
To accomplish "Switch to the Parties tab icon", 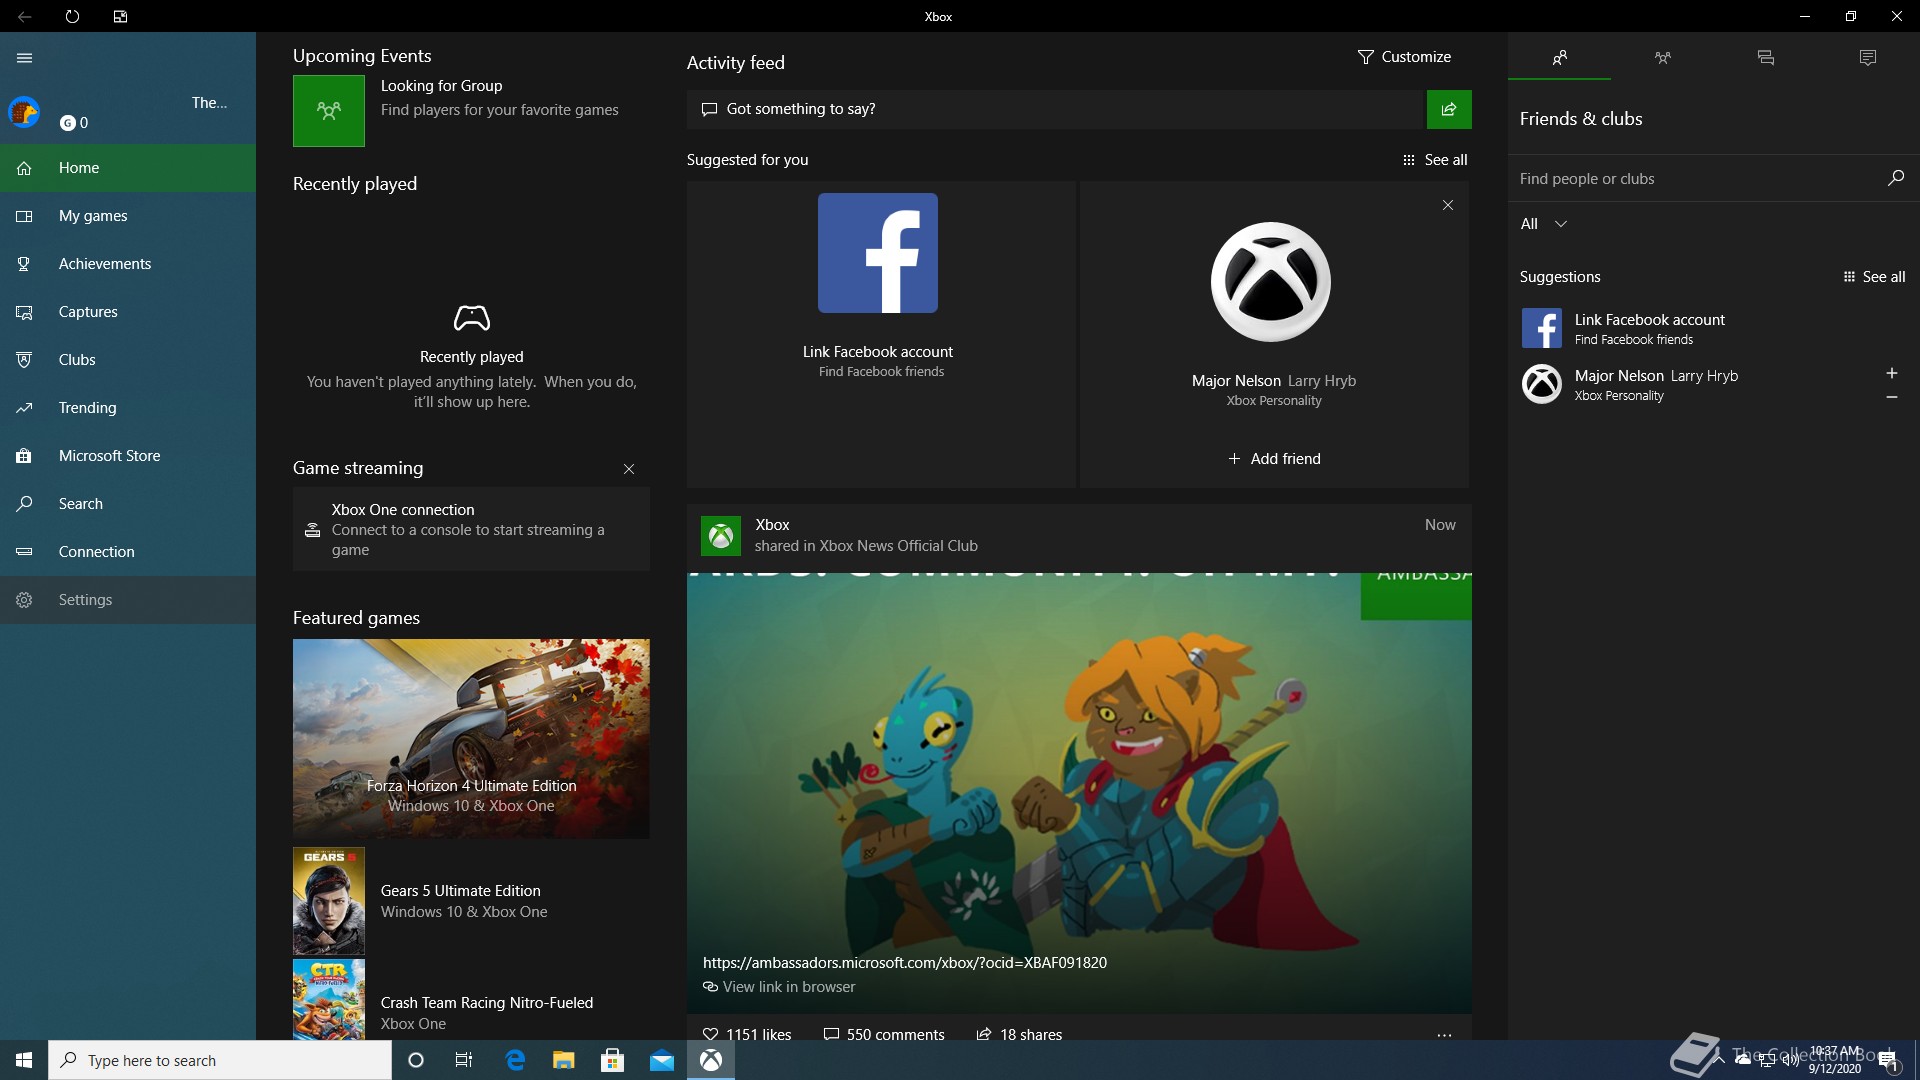I will point(1662,57).
